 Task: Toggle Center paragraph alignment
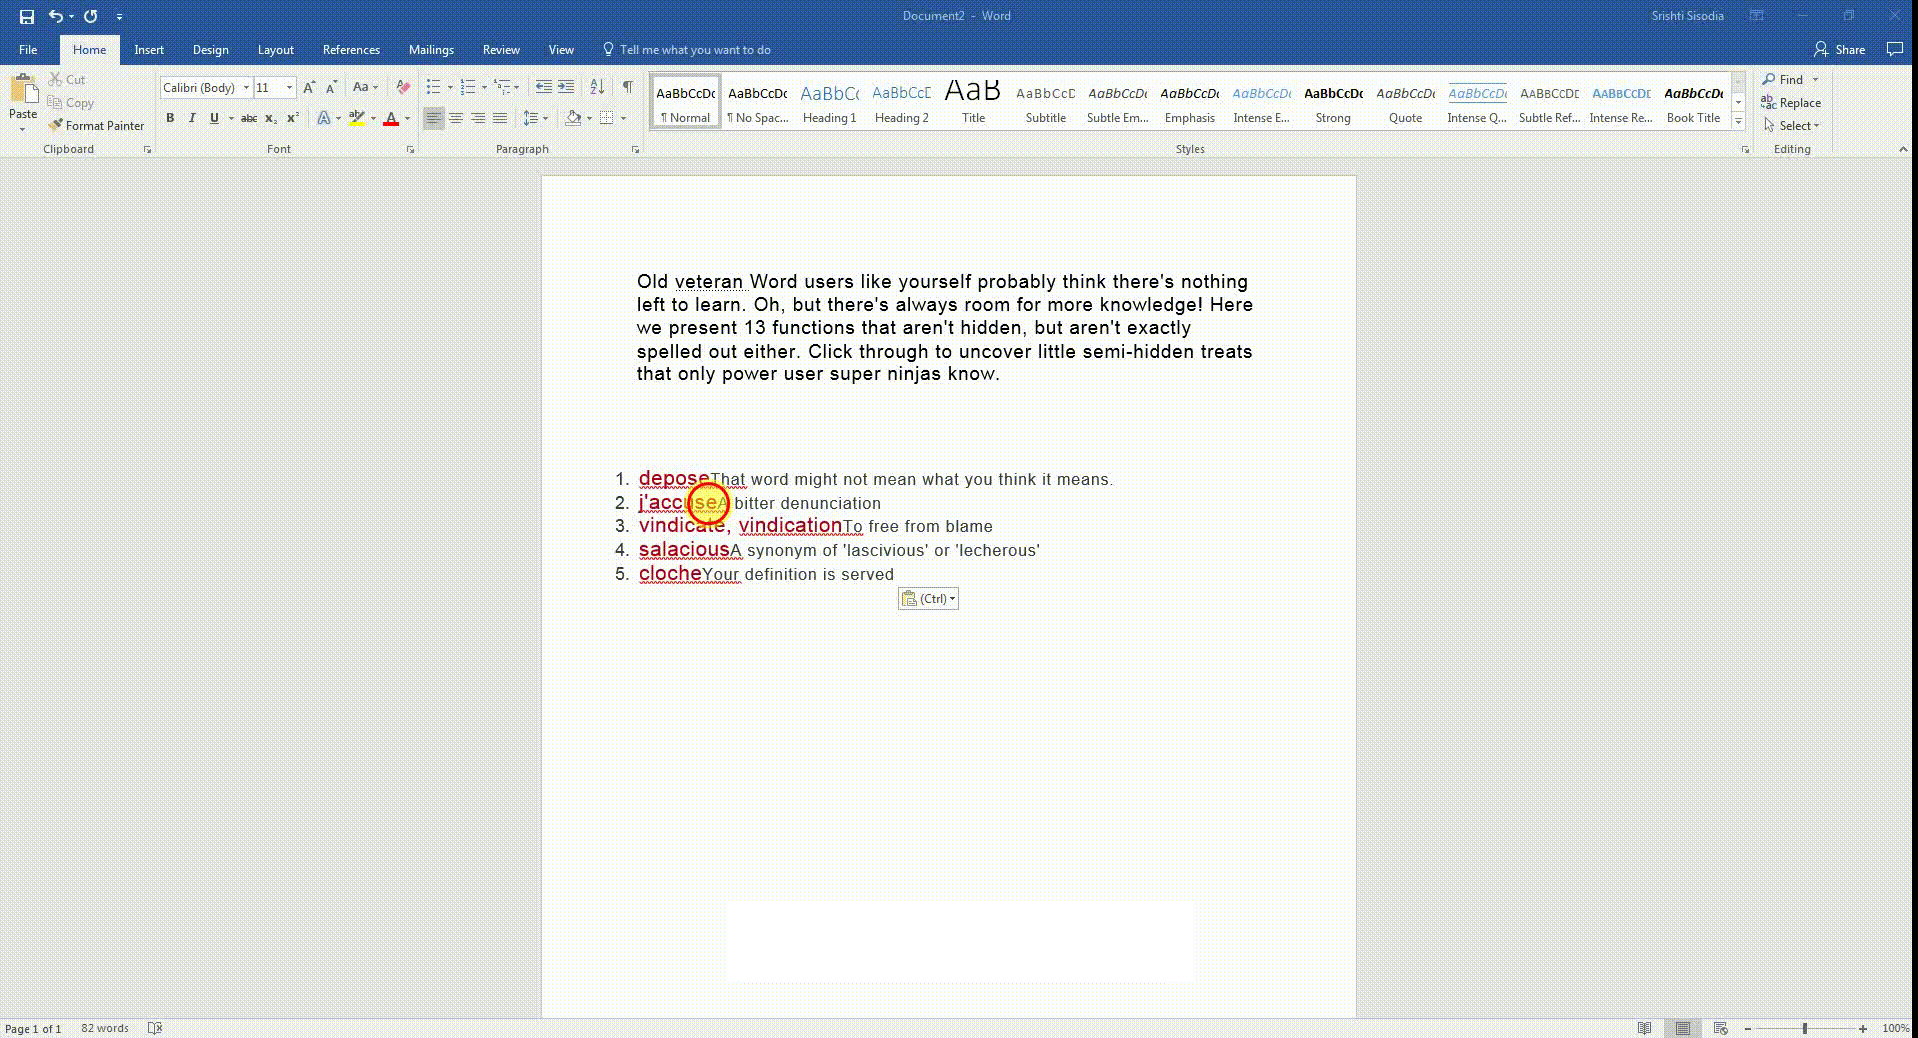tap(456, 118)
